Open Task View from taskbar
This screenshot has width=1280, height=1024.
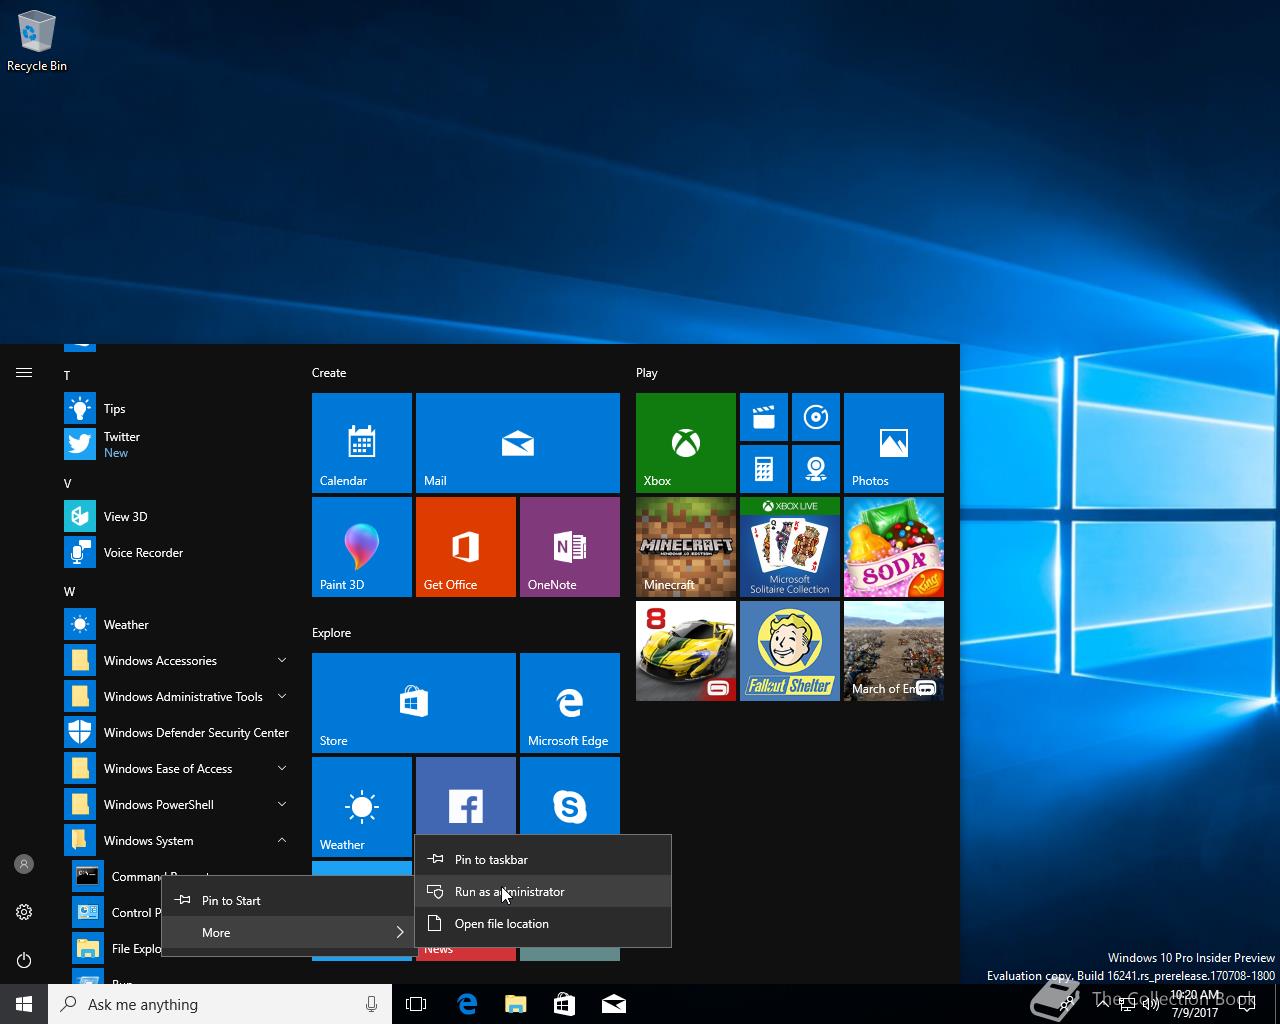coord(416,1004)
